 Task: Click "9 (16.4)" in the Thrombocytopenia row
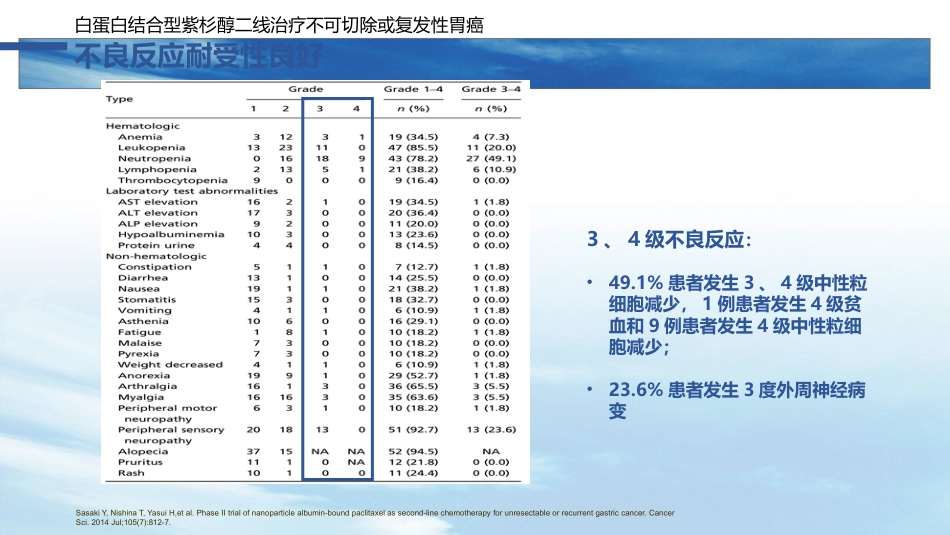(x=416, y=181)
